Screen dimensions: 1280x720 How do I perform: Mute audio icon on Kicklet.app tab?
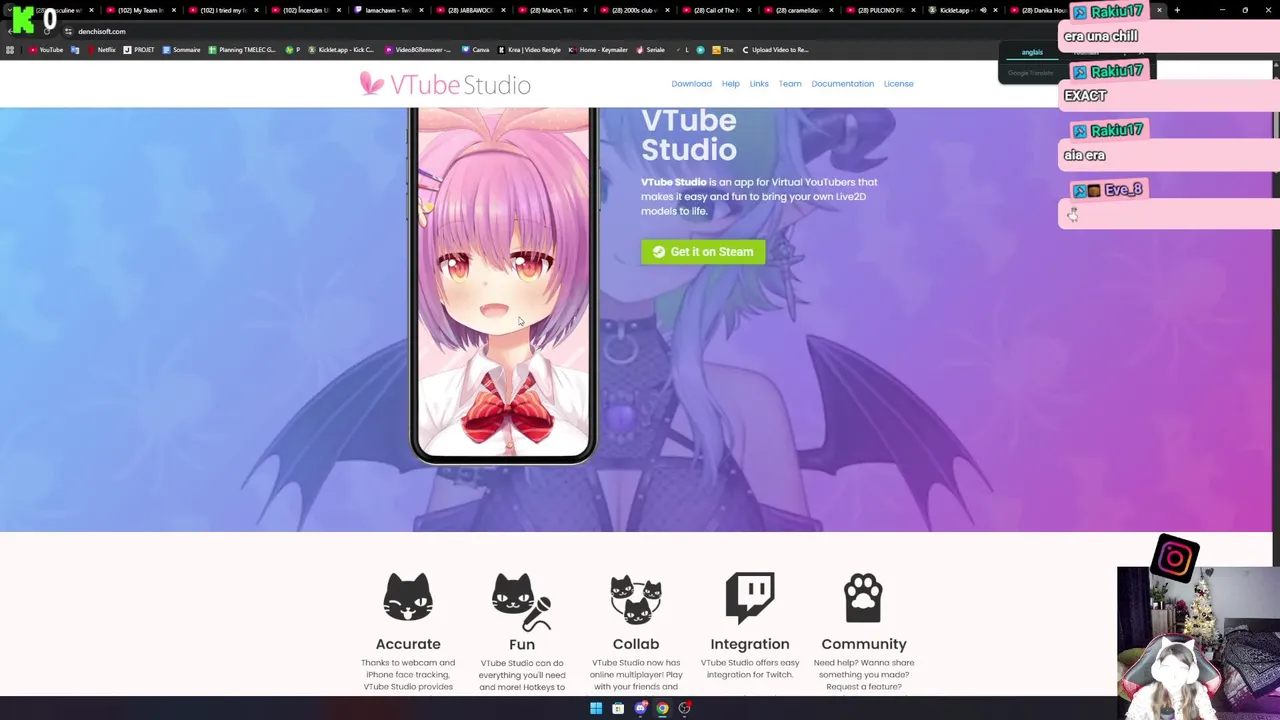point(983,10)
